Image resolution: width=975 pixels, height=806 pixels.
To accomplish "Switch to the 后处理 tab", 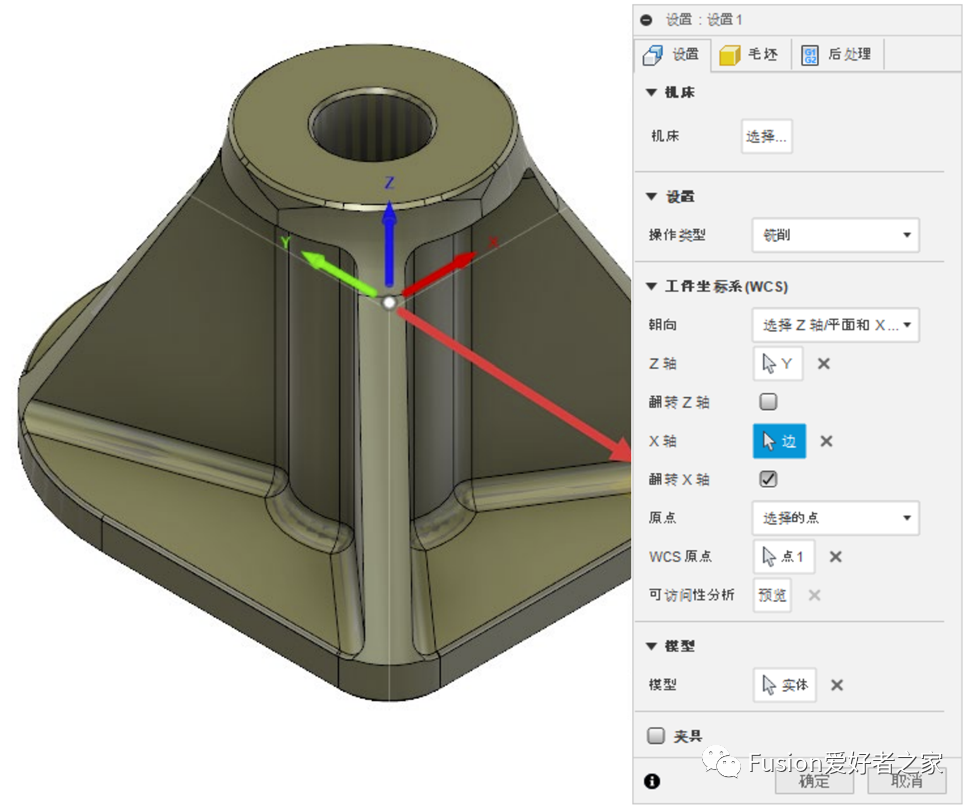I will tap(838, 55).
